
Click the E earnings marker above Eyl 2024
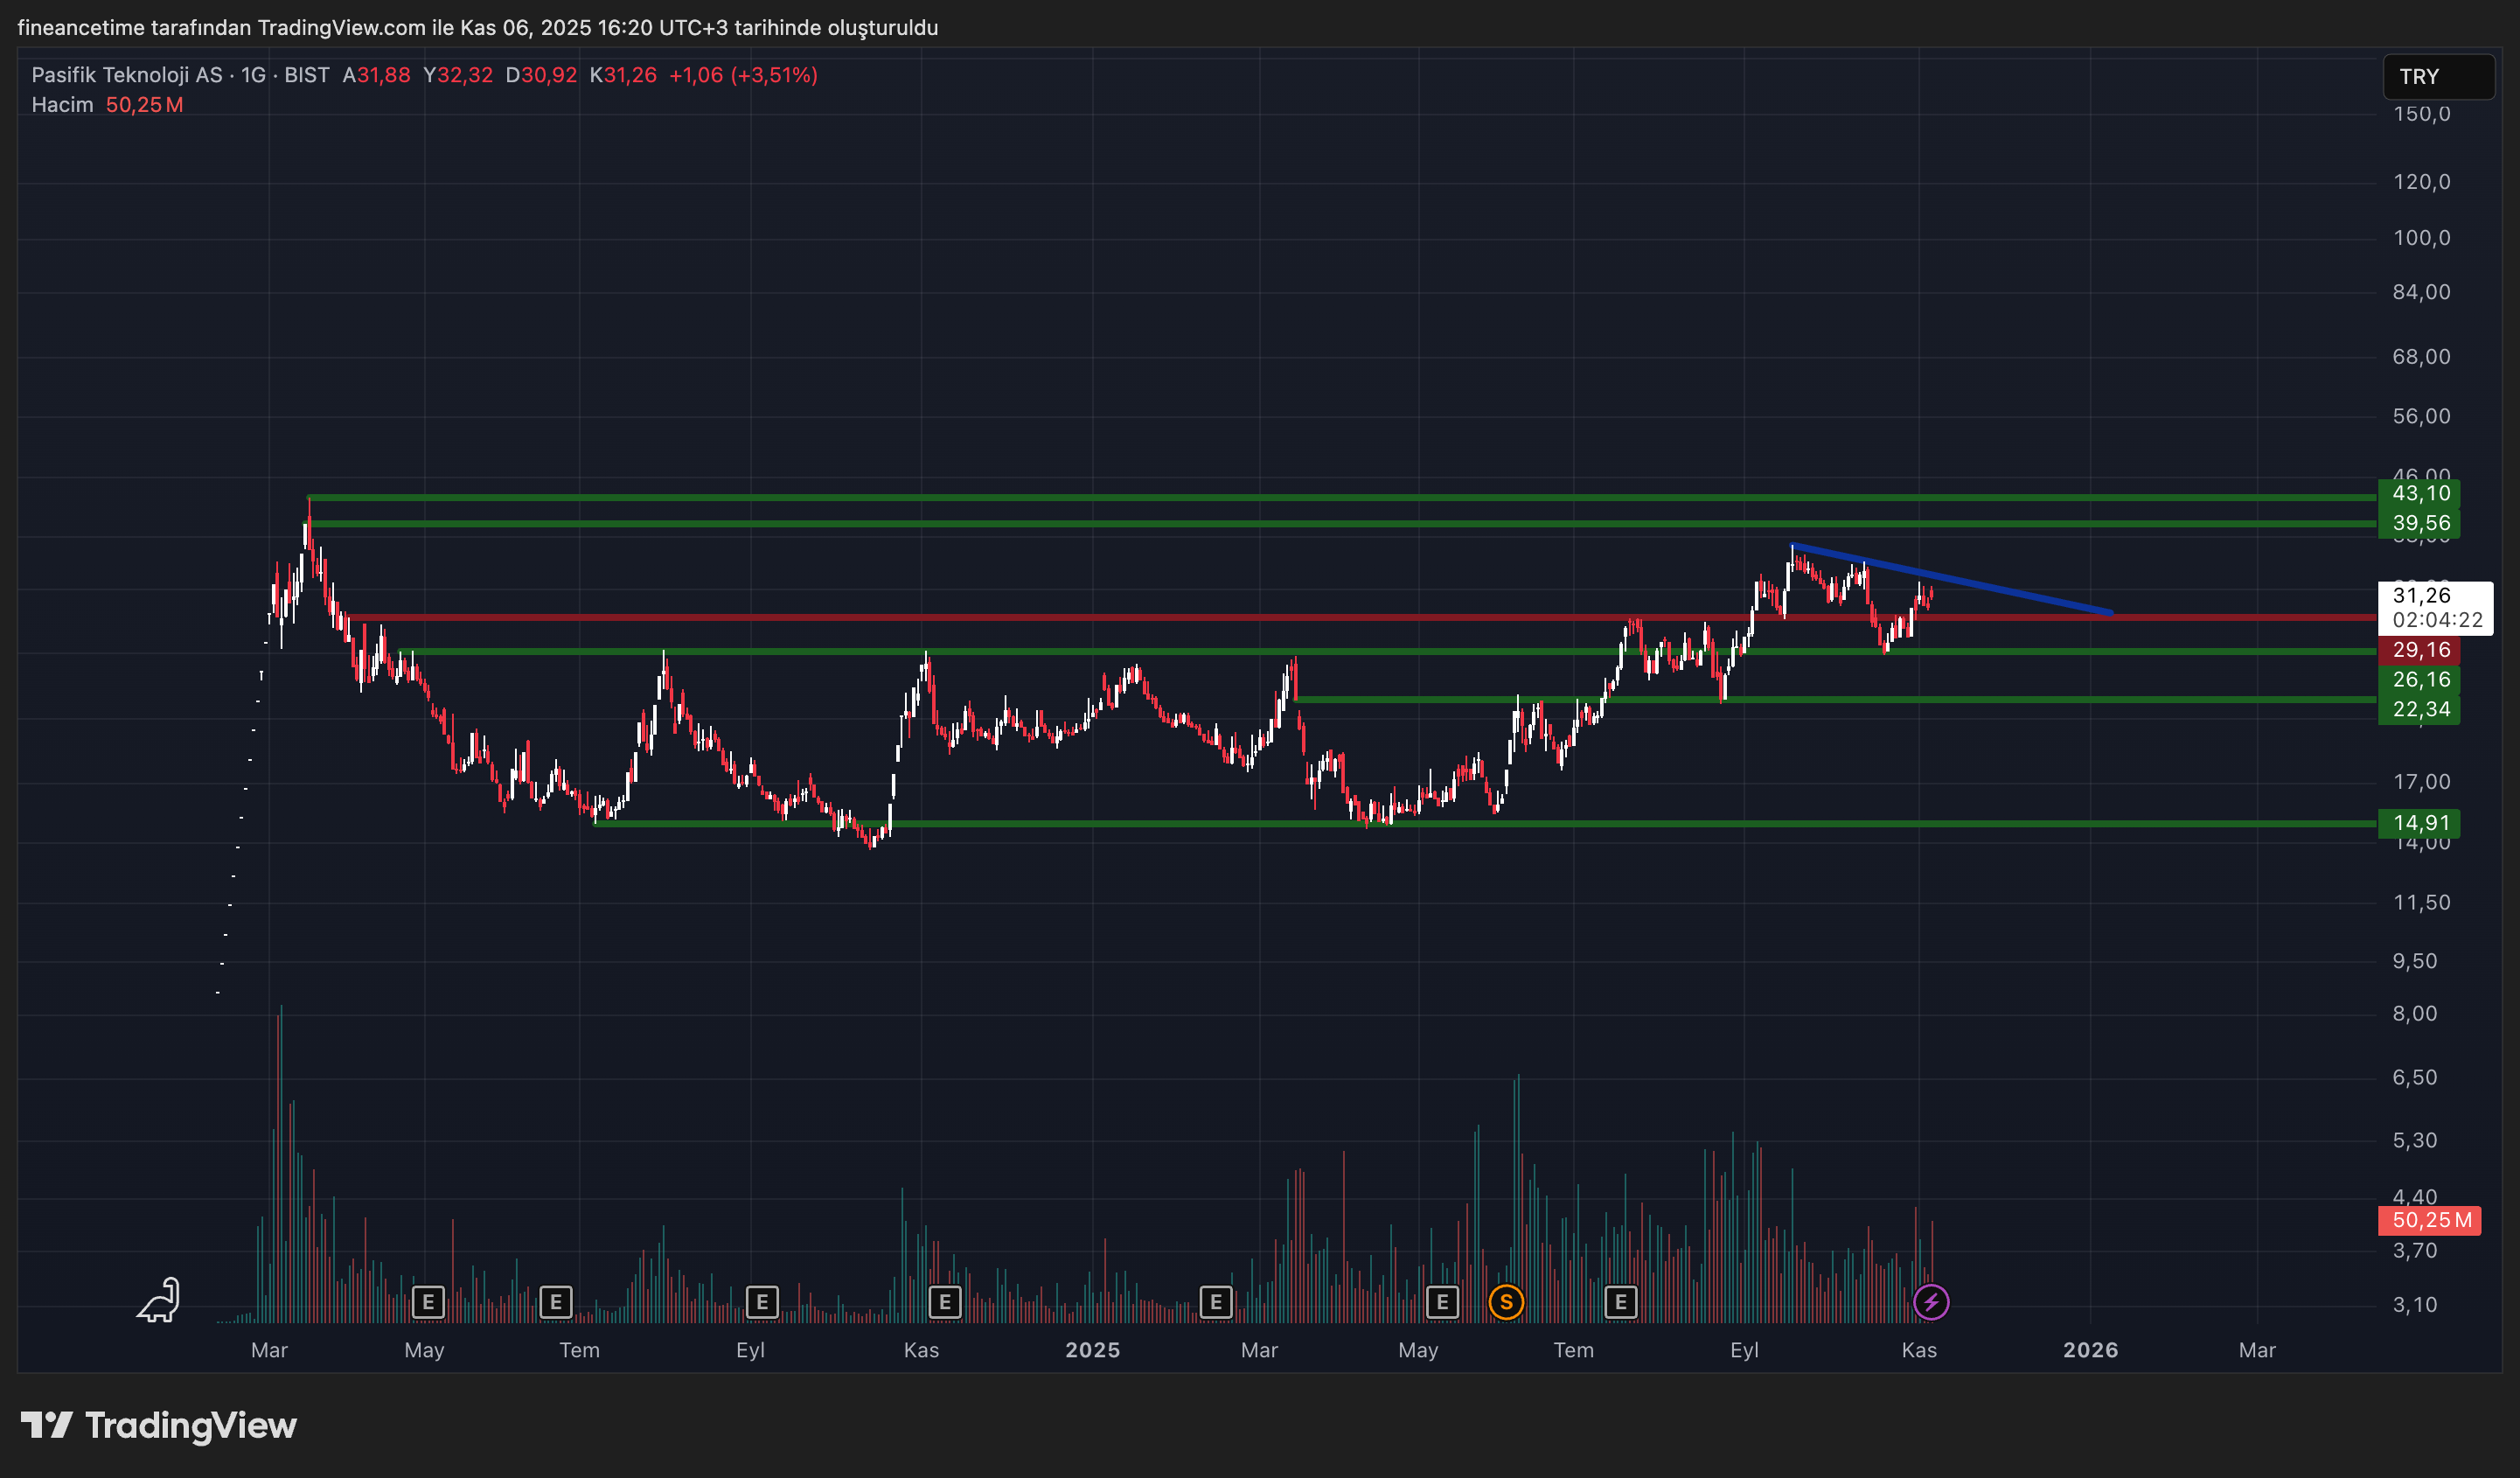(762, 1302)
